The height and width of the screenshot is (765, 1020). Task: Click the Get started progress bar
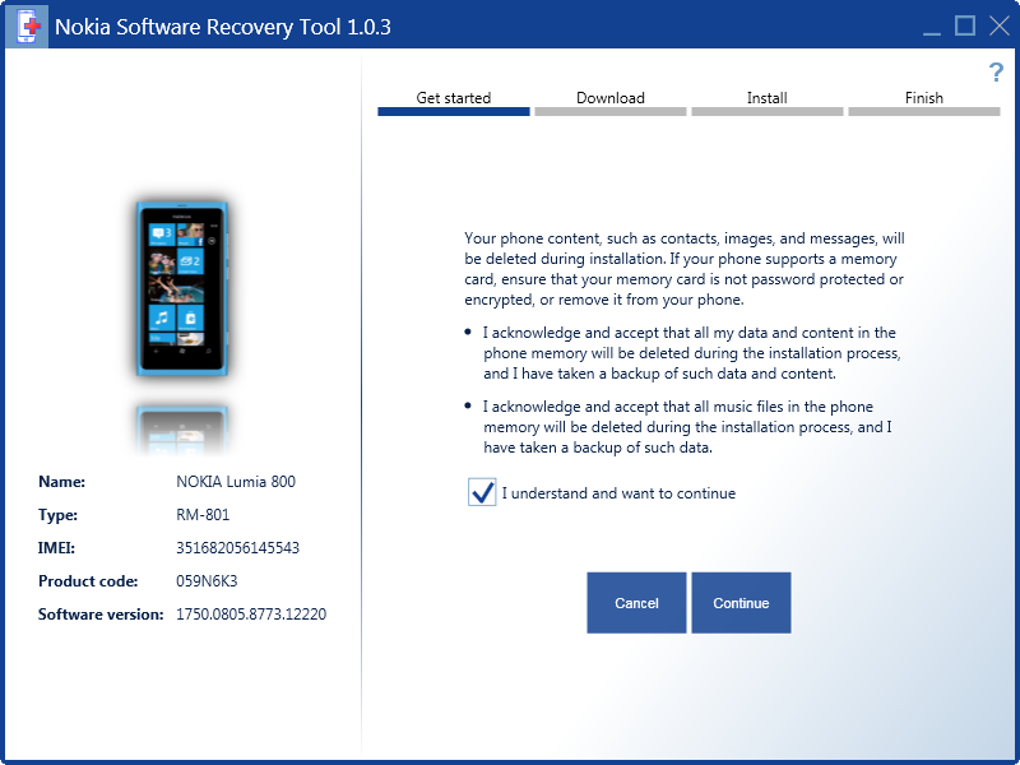pyautogui.click(x=453, y=112)
